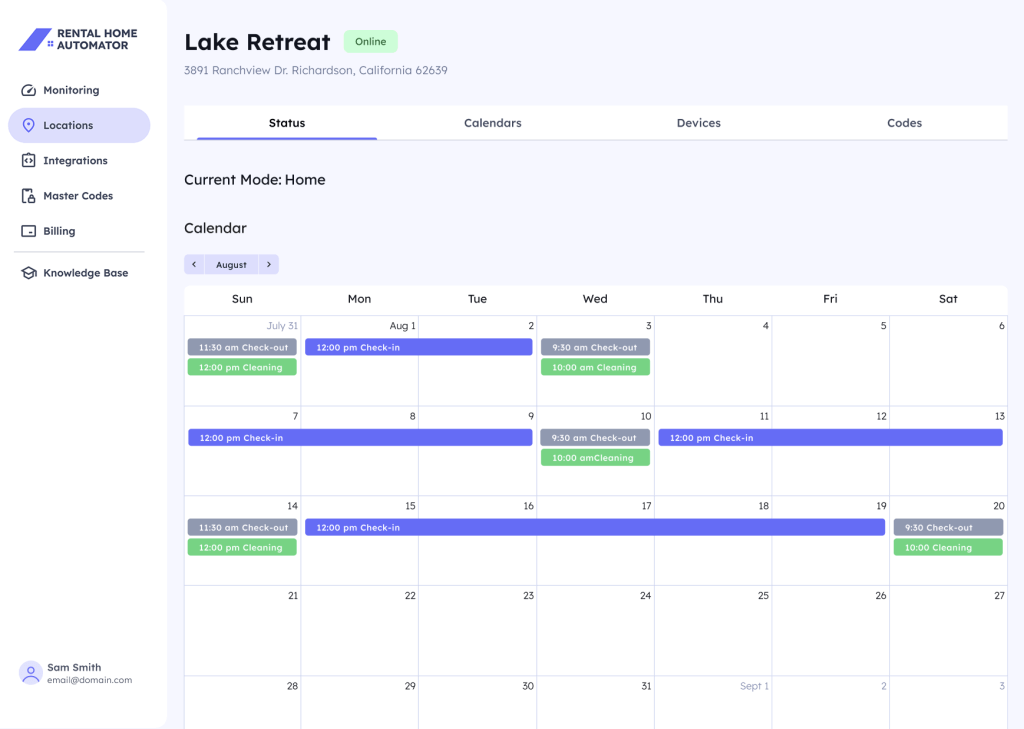Open the Codes tab
Screen dimensions: 1024x729
(904, 123)
